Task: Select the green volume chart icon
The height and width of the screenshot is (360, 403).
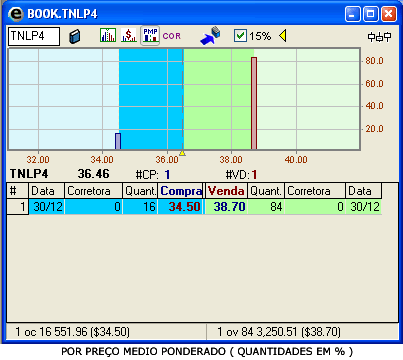Action: coord(108,35)
